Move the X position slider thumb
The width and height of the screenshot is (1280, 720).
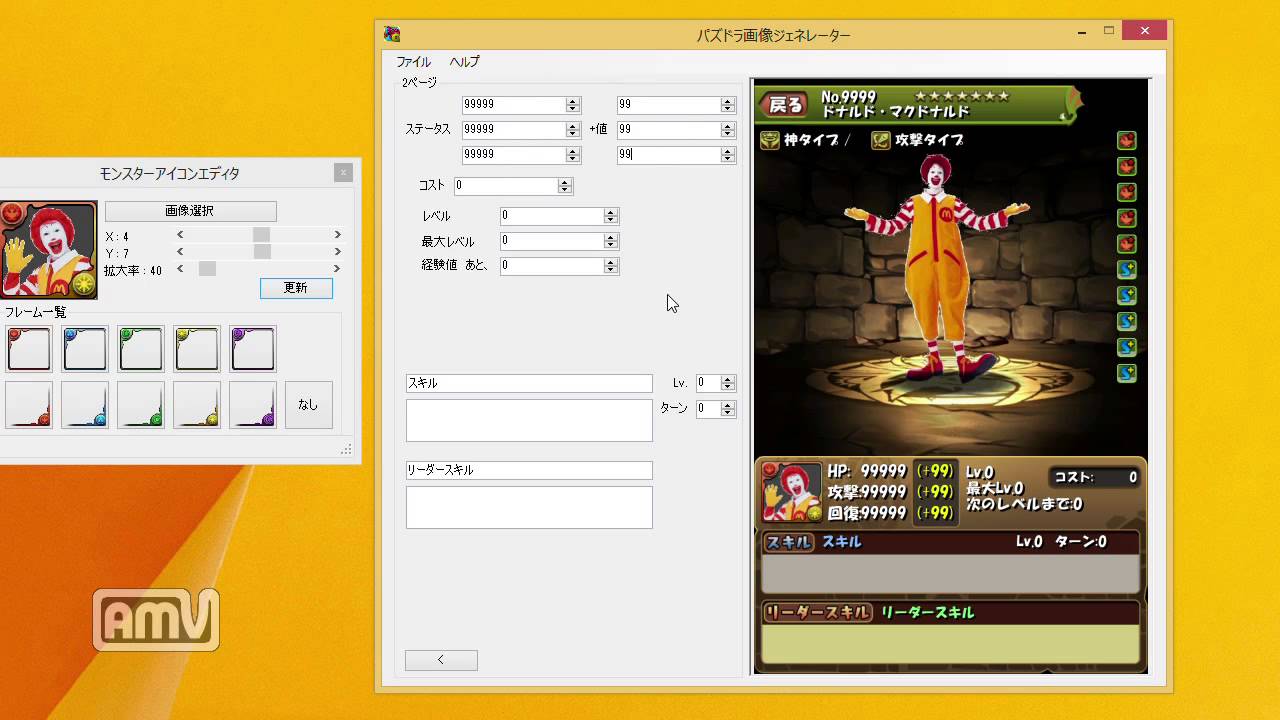(x=261, y=235)
